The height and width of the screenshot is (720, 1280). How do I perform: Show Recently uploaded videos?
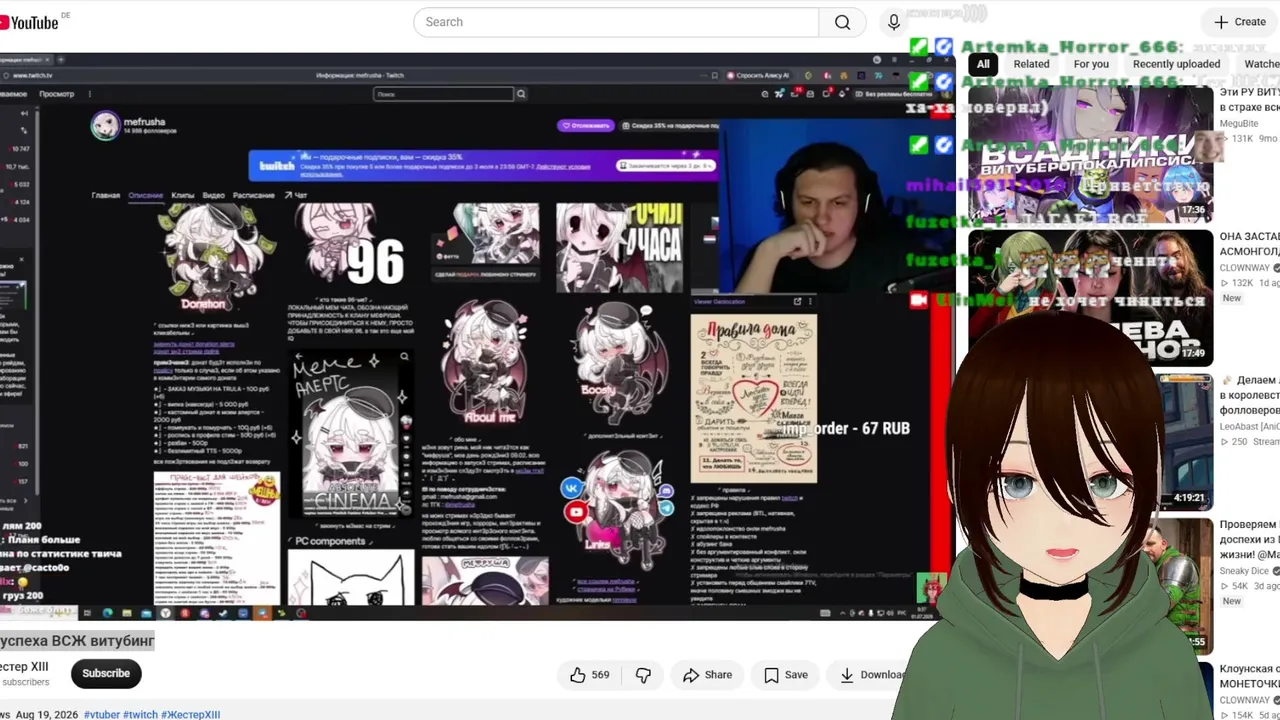tap(1176, 64)
